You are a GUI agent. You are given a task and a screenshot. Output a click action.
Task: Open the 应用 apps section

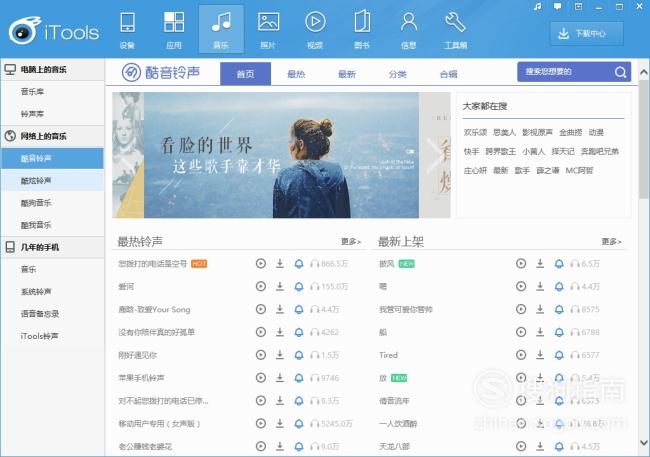[x=174, y=30]
